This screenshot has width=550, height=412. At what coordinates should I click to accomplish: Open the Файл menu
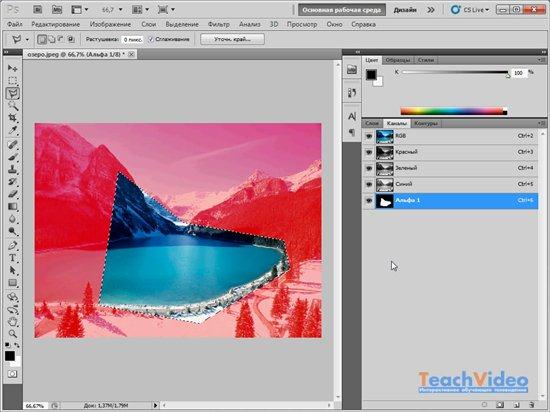click(x=15, y=25)
